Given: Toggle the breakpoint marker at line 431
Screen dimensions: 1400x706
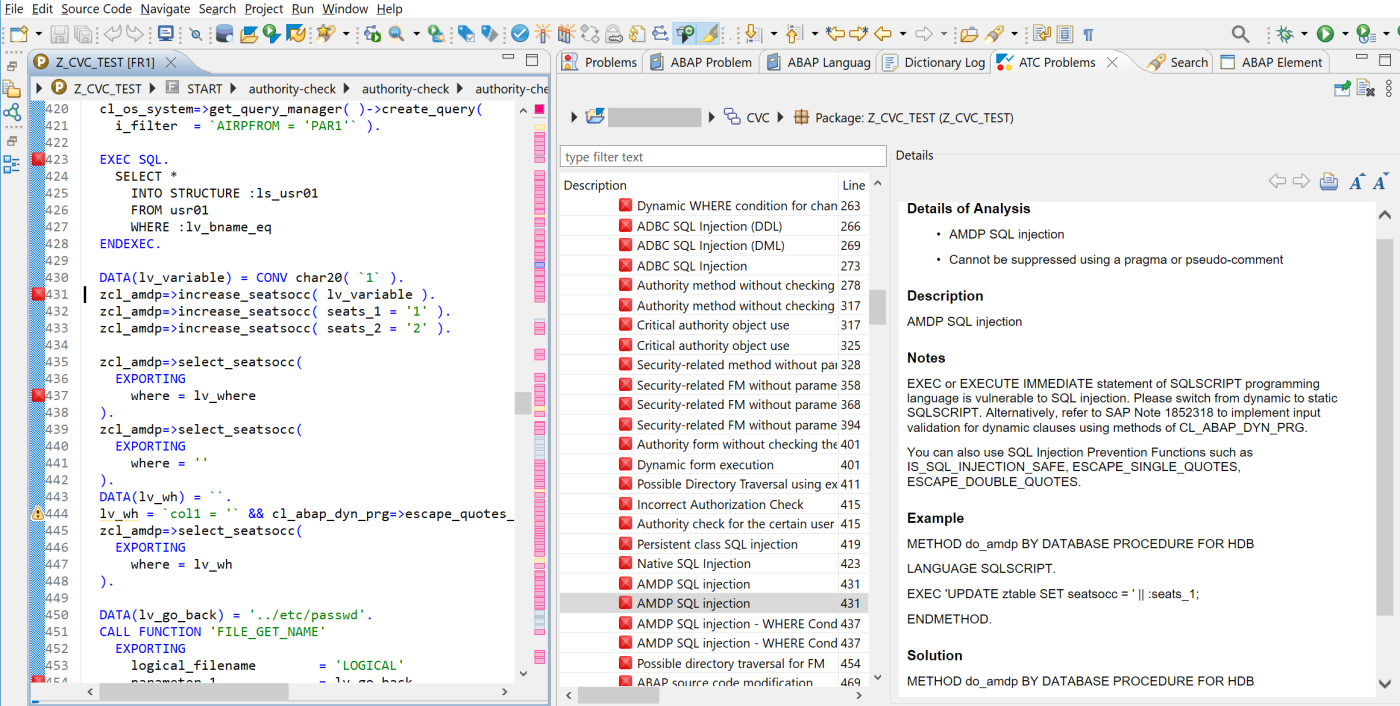Looking at the screenshot, I should (37, 294).
